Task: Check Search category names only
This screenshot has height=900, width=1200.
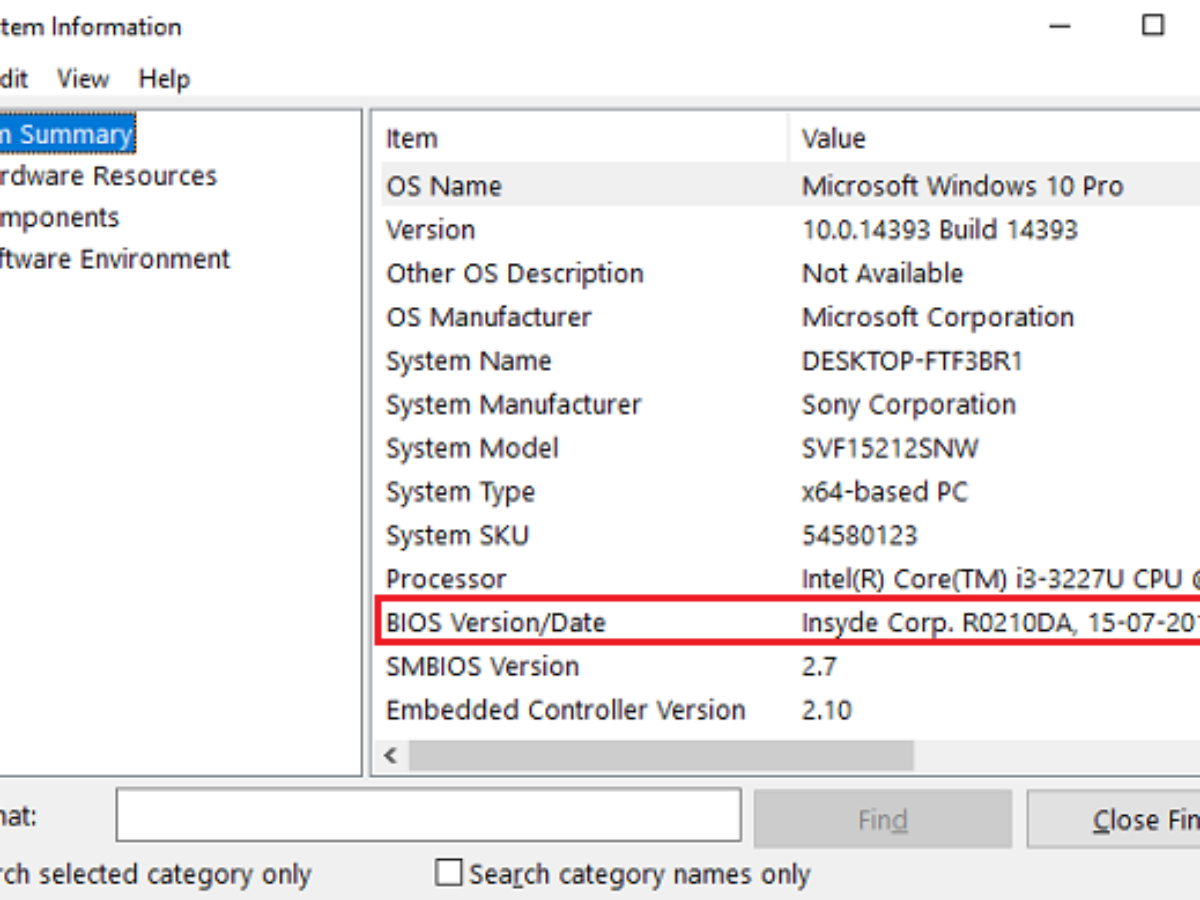Action: pyautogui.click(x=449, y=873)
